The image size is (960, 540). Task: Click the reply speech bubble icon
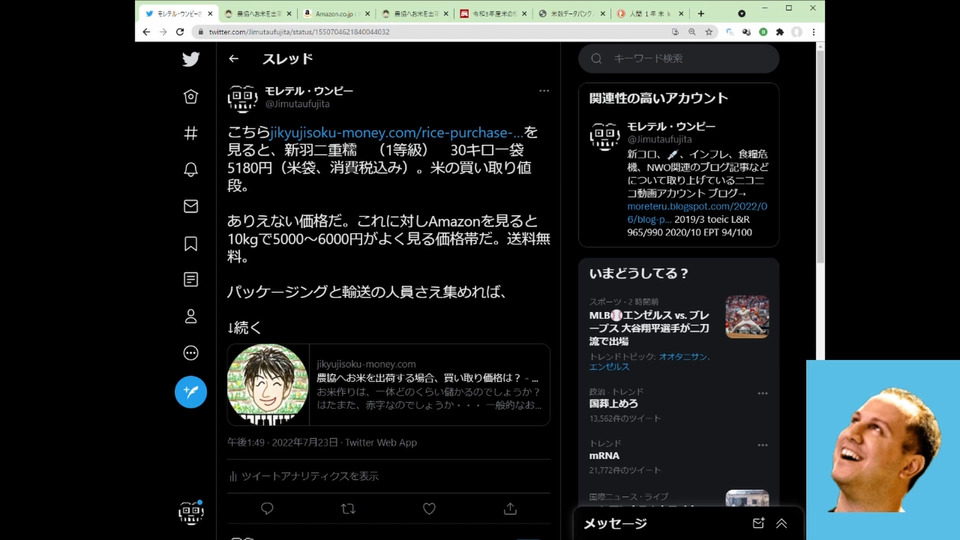pyautogui.click(x=267, y=508)
